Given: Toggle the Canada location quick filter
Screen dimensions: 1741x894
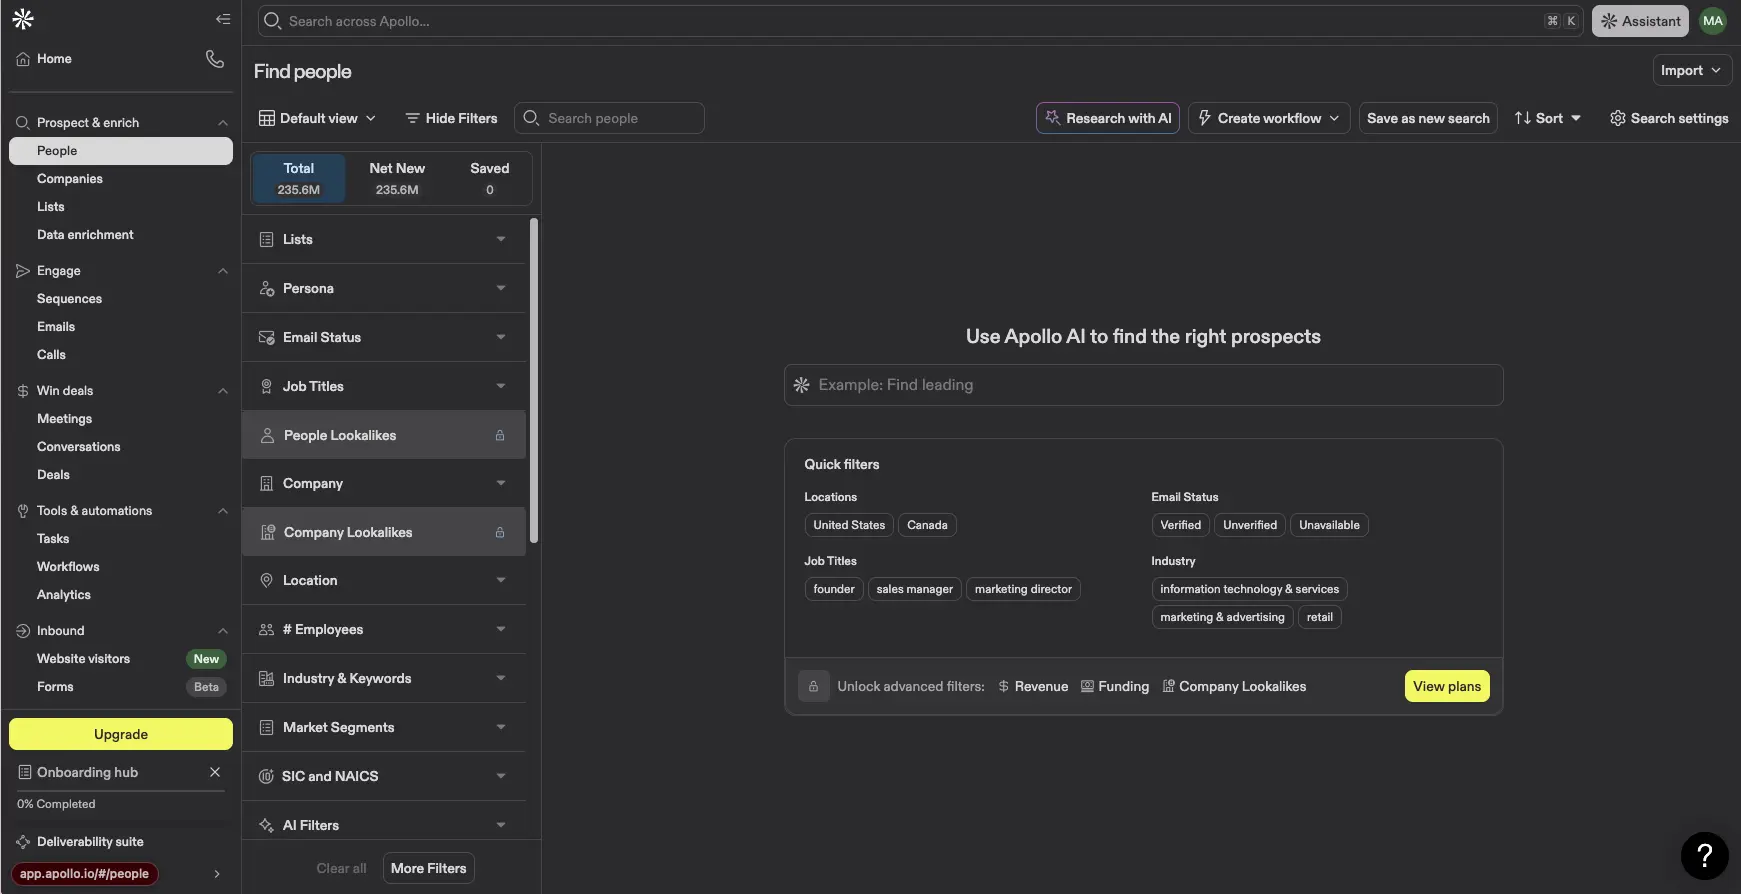Looking at the screenshot, I should click(927, 525).
